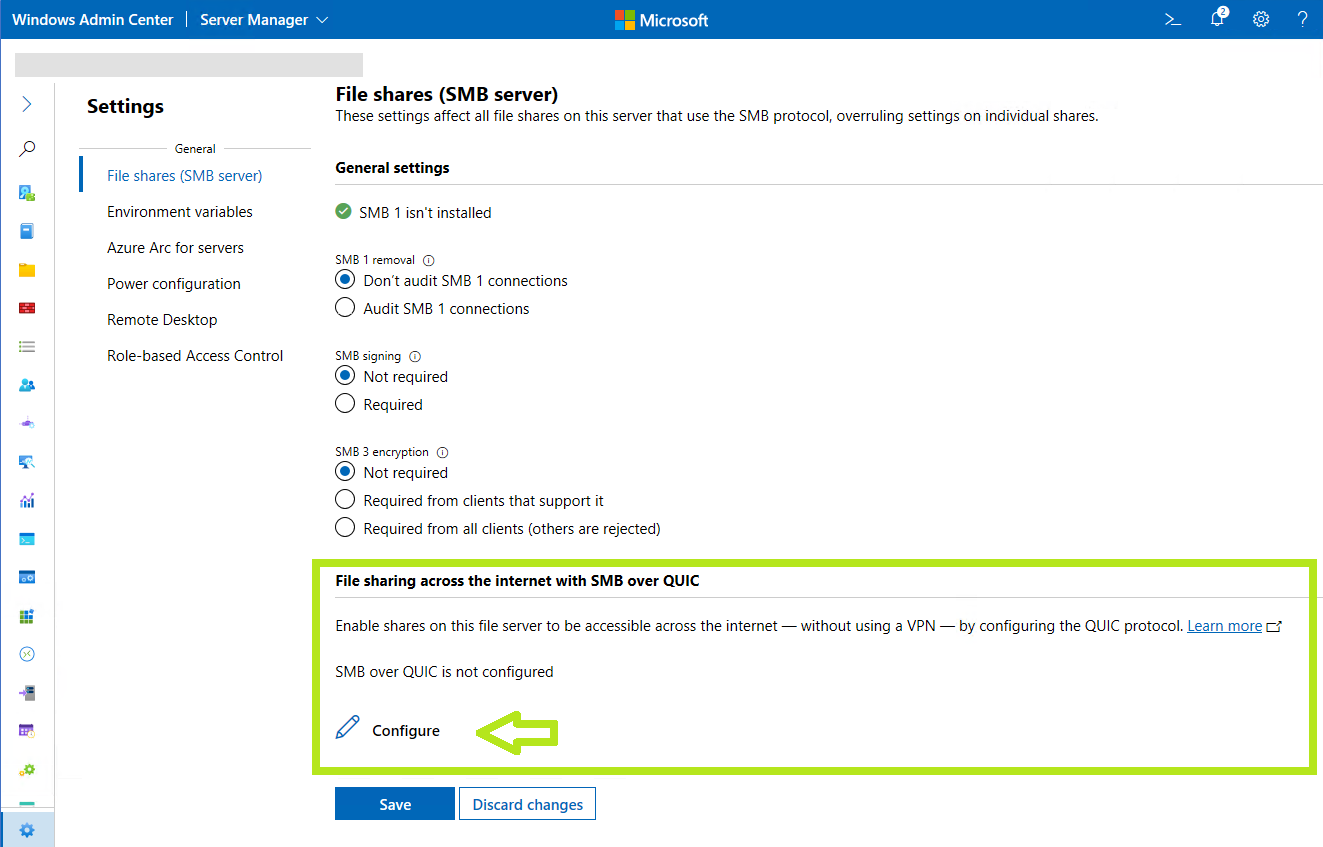Expand the tools sidebar with the chevron
The height and width of the screenshot is (847, 1323).
click(27, 104)
